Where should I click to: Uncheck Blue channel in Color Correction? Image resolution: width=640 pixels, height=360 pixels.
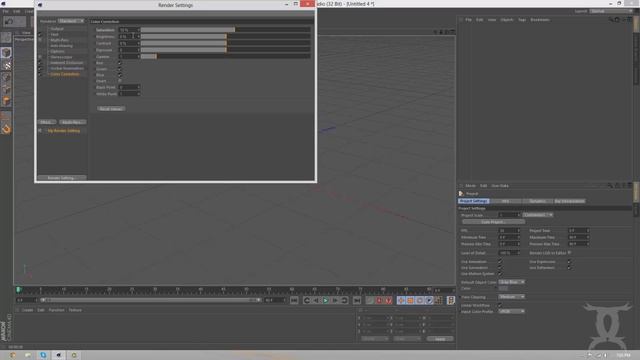pyautogui.click(x=120, y=75)
